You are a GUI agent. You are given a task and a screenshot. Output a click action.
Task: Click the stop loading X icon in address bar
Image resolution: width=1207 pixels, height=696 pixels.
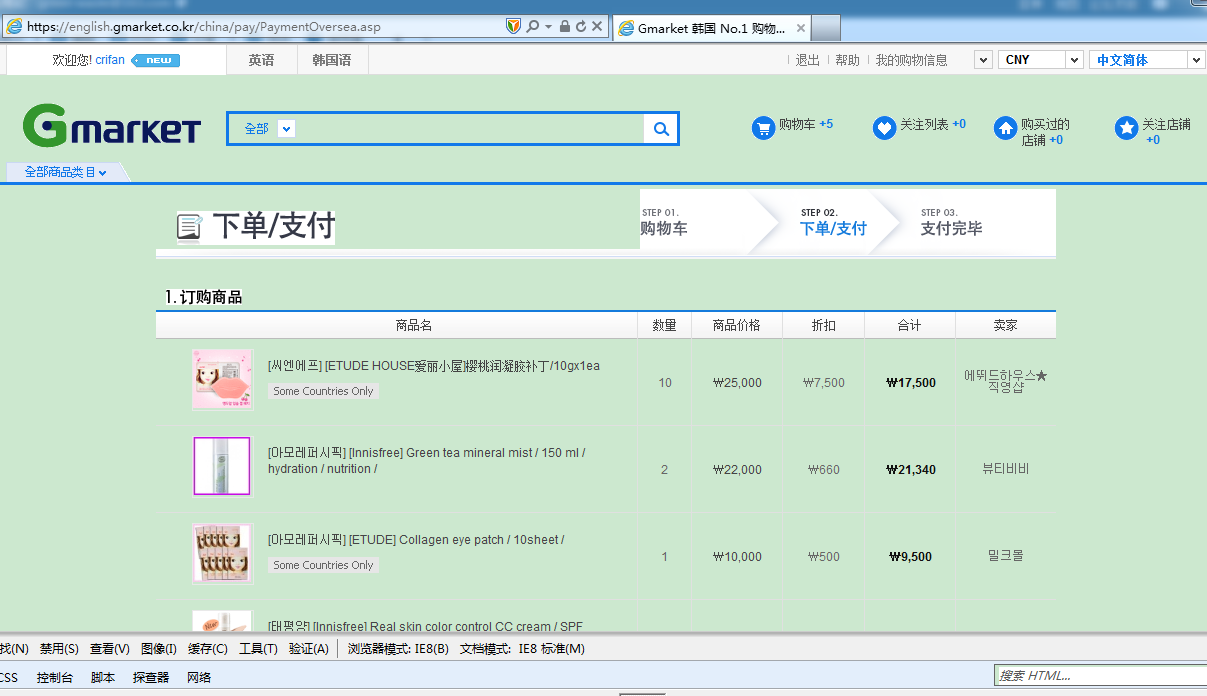[597, 26]
